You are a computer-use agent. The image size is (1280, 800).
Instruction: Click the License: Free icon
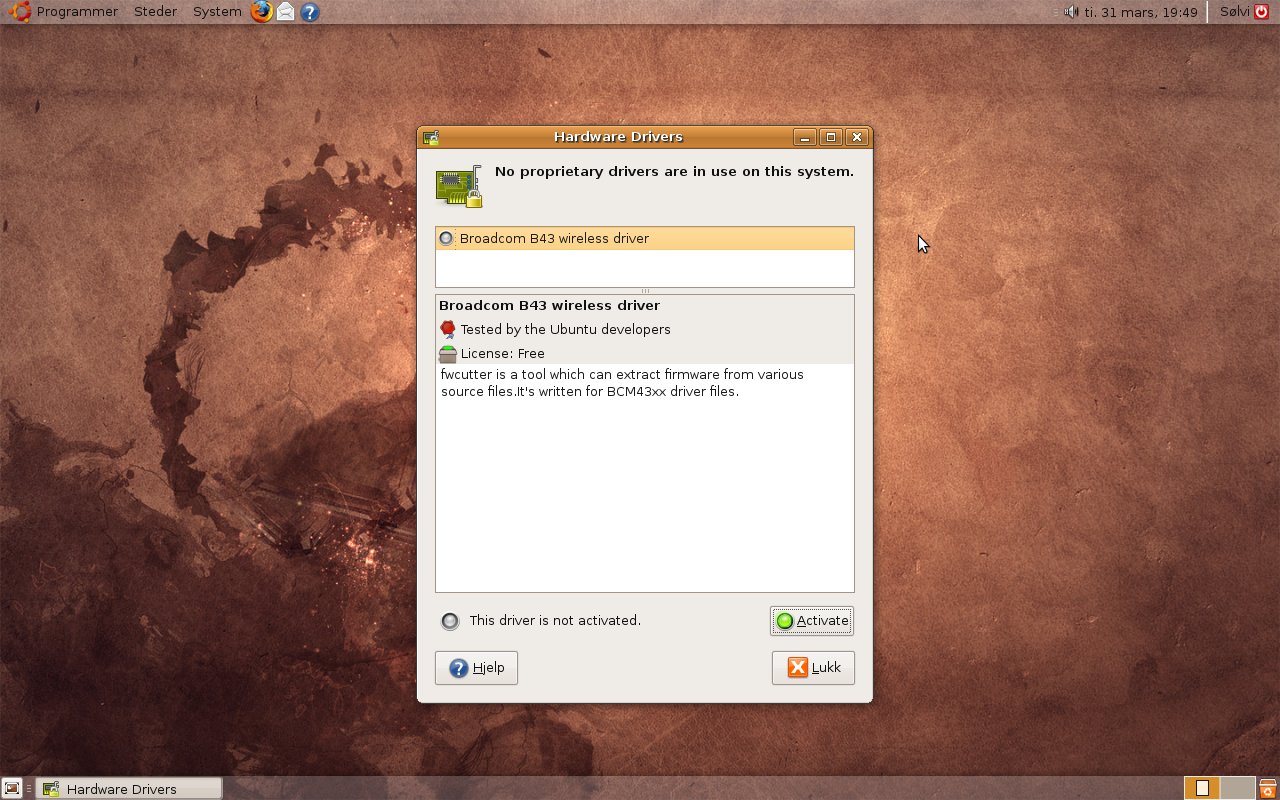pos(448,353)
